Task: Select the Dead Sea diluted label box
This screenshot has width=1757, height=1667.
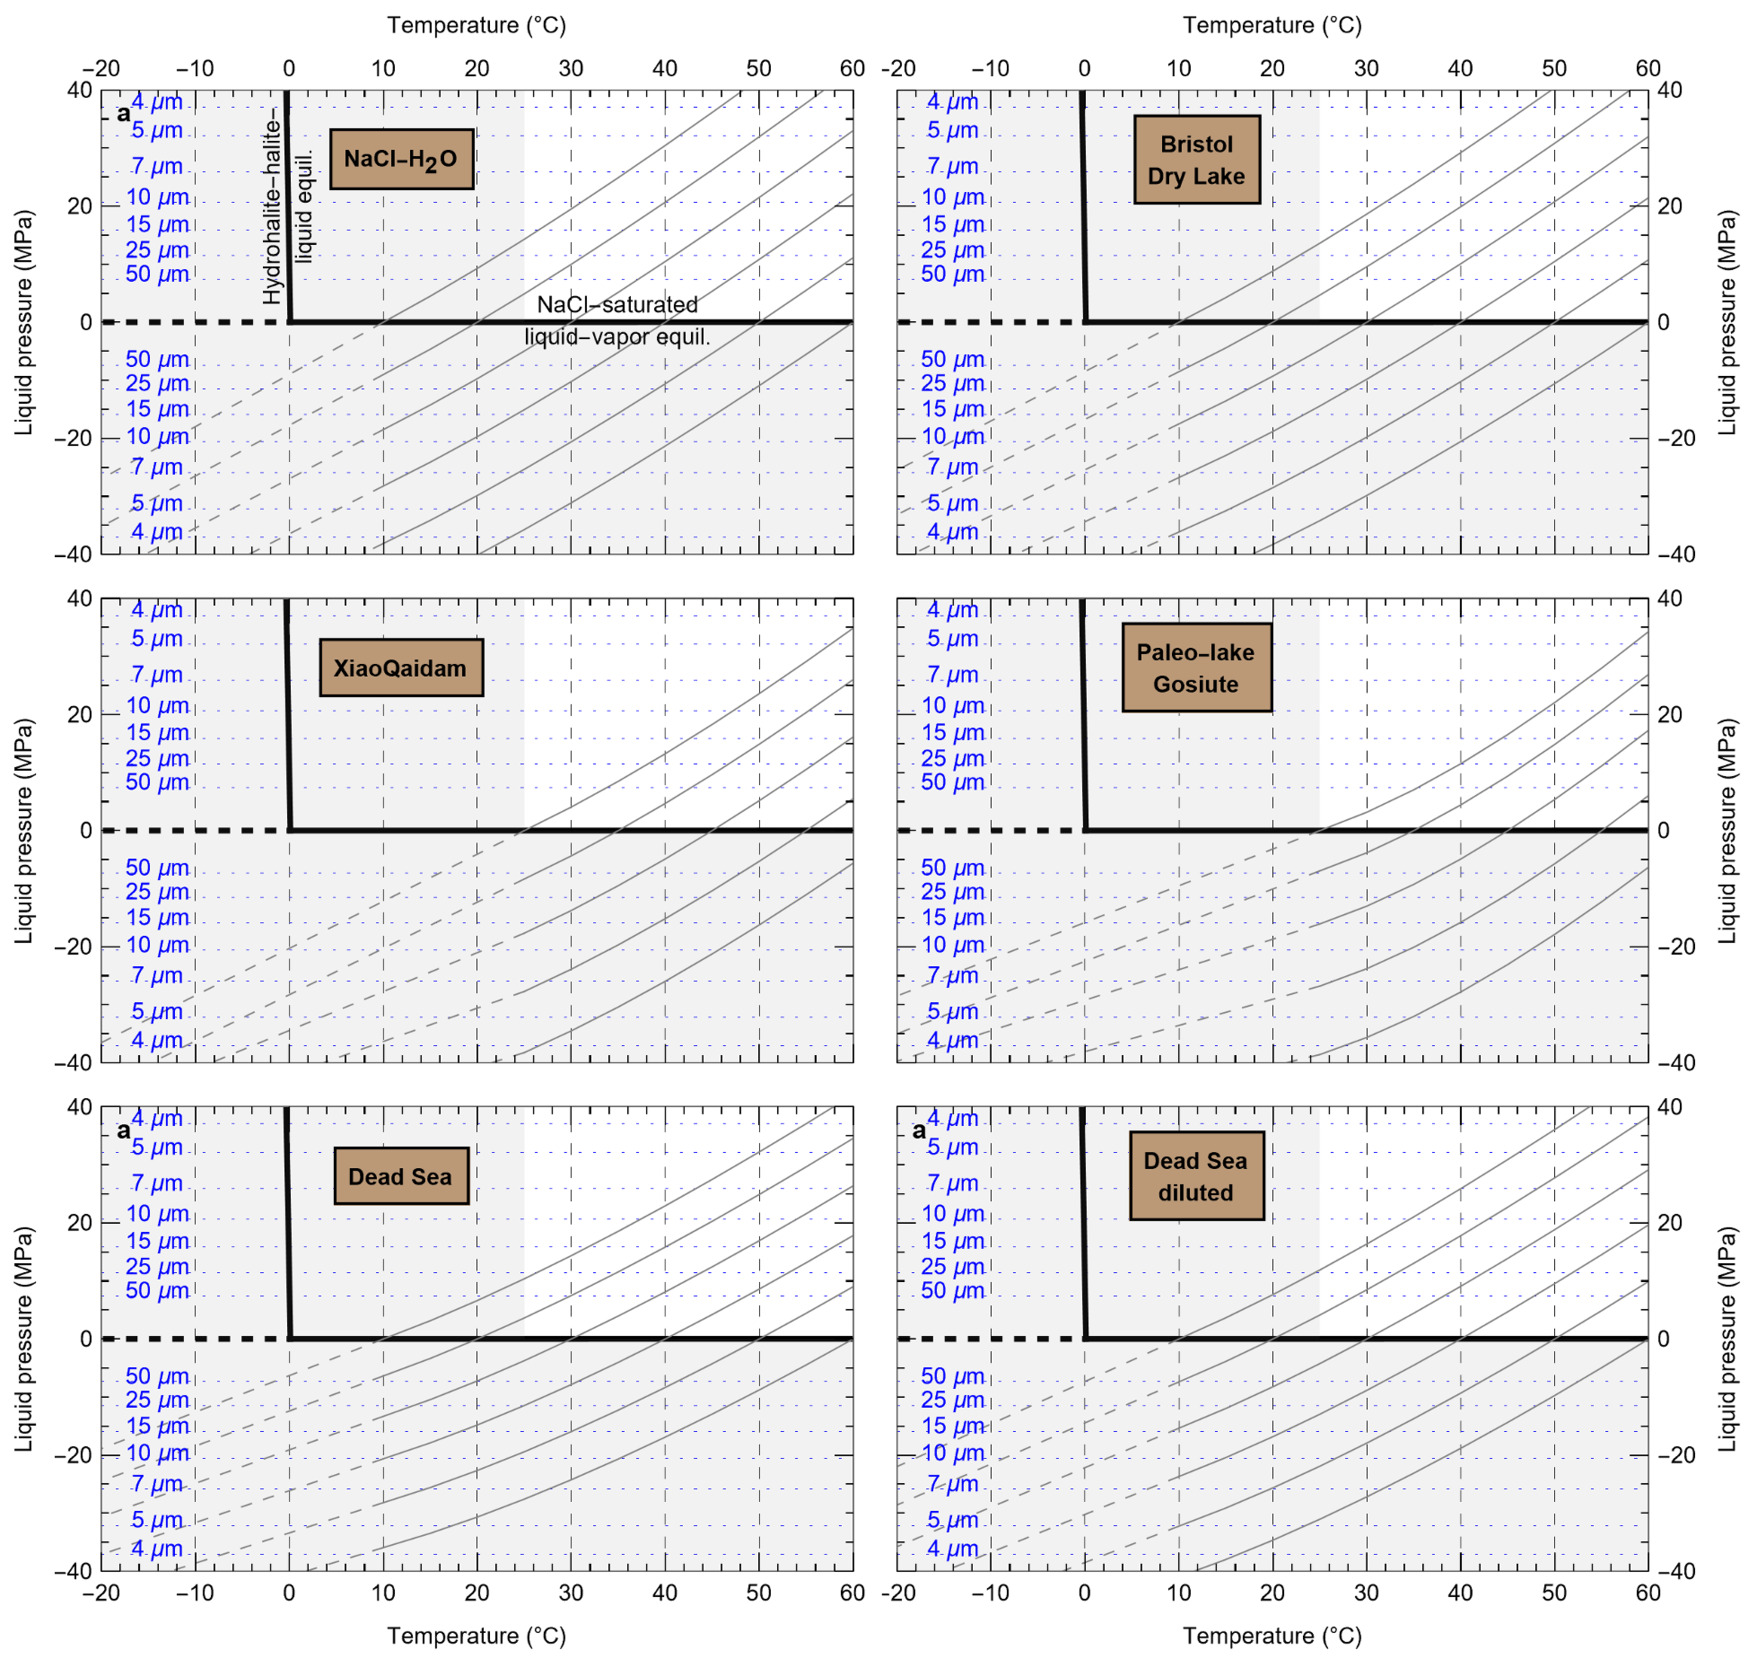Action: 1196,1176
